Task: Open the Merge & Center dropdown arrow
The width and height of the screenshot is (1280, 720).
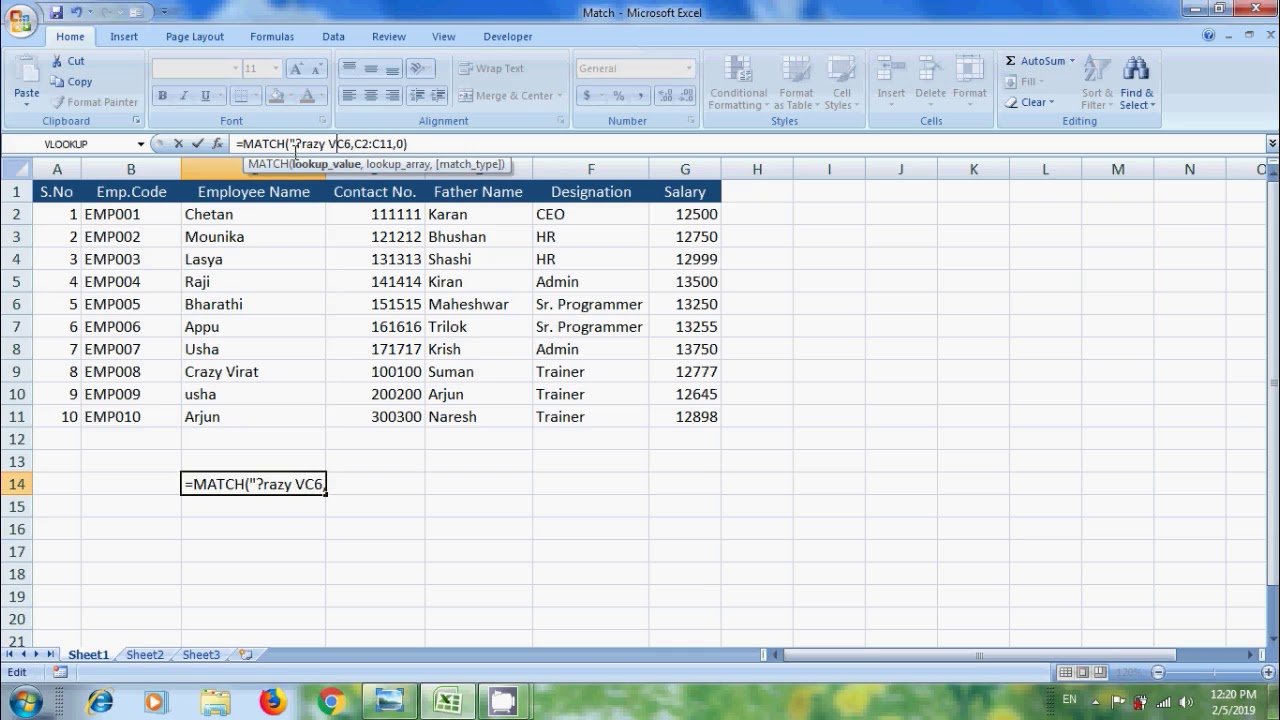Action: [x=560, y=96]
